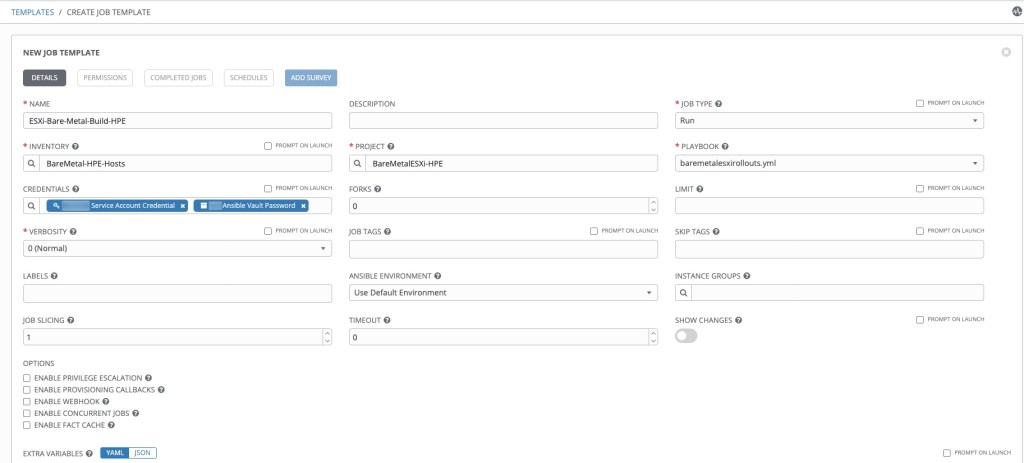Remove the Service Account Credential tag
This screenshot has width=1024, height=463.
(x=183, y=206)
